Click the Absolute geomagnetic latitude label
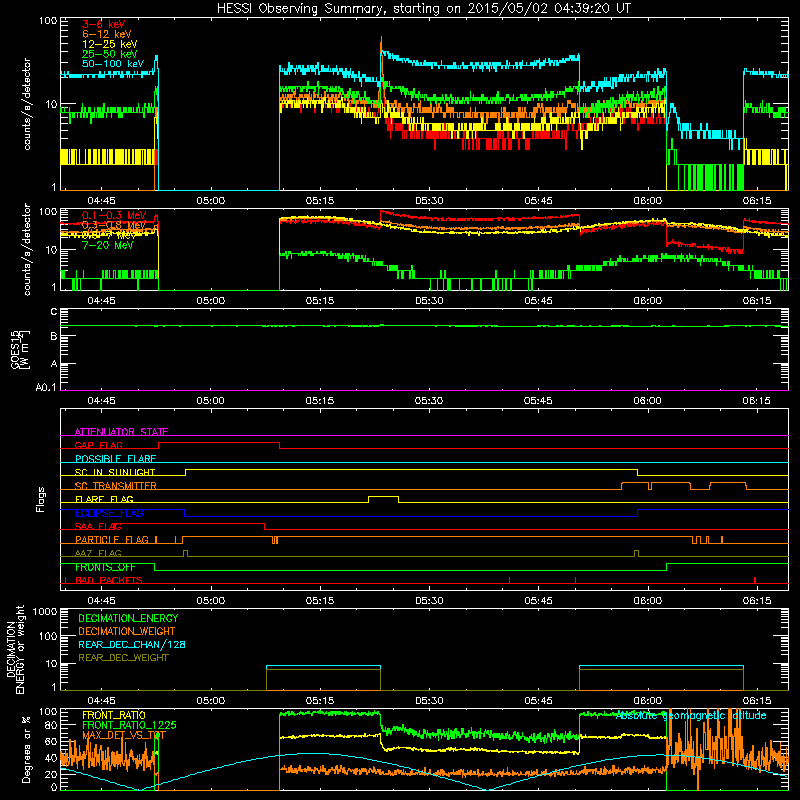The height and width of the screenshot is (800, 800). (x=691, y=716)
